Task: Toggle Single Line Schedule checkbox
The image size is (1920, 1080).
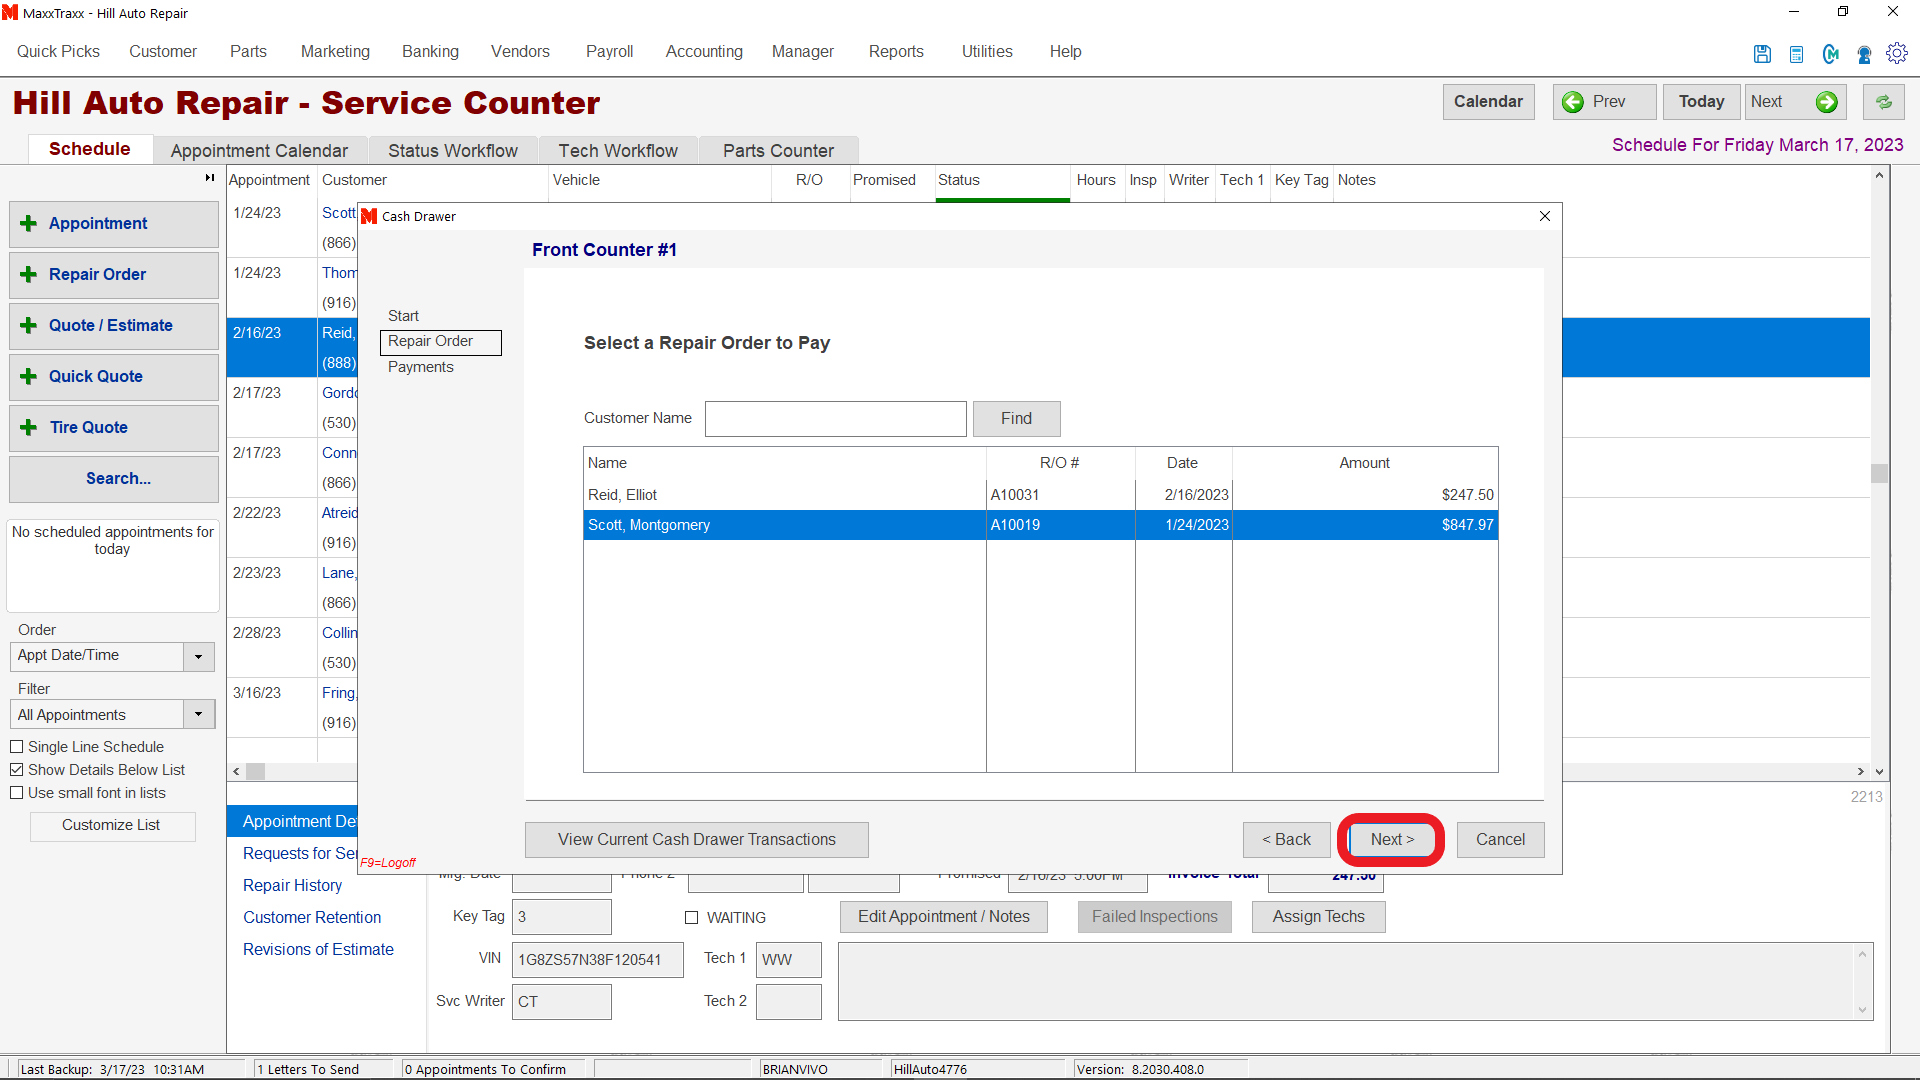Action: [17, 747]
